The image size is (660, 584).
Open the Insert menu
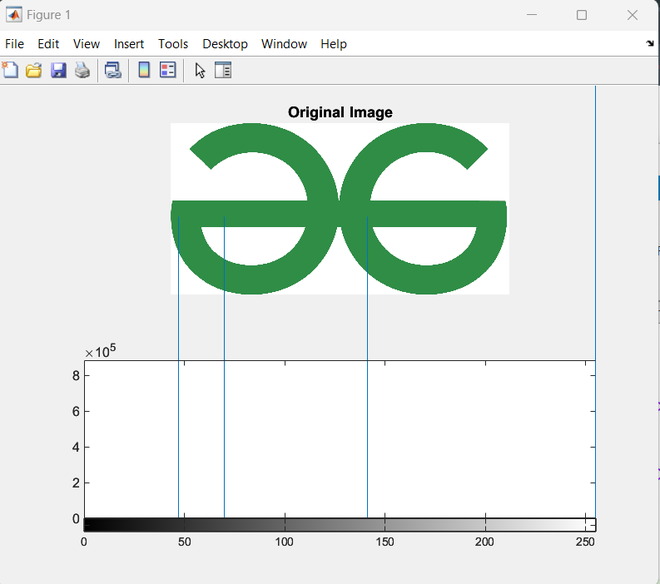click(129, 44)
